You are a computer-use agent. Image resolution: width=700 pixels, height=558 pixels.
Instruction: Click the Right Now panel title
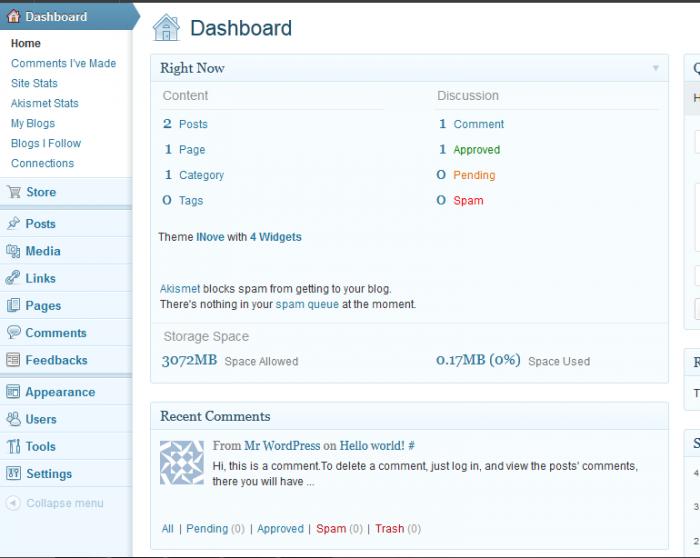point(192,68)
